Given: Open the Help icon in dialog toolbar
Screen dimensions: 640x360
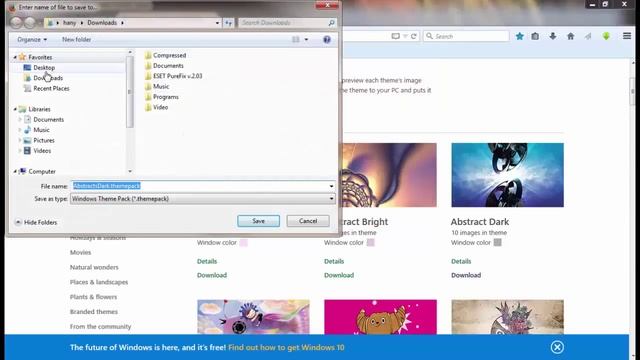Looking at the screenshot, I should (327, 40).
